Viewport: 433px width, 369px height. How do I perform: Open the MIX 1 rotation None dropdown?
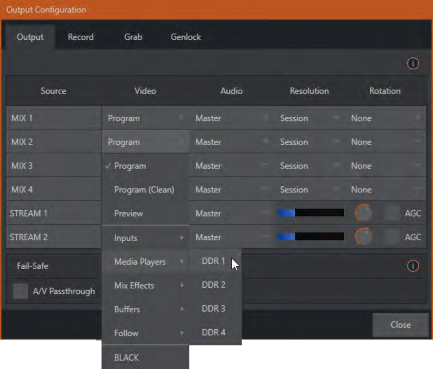386,118
